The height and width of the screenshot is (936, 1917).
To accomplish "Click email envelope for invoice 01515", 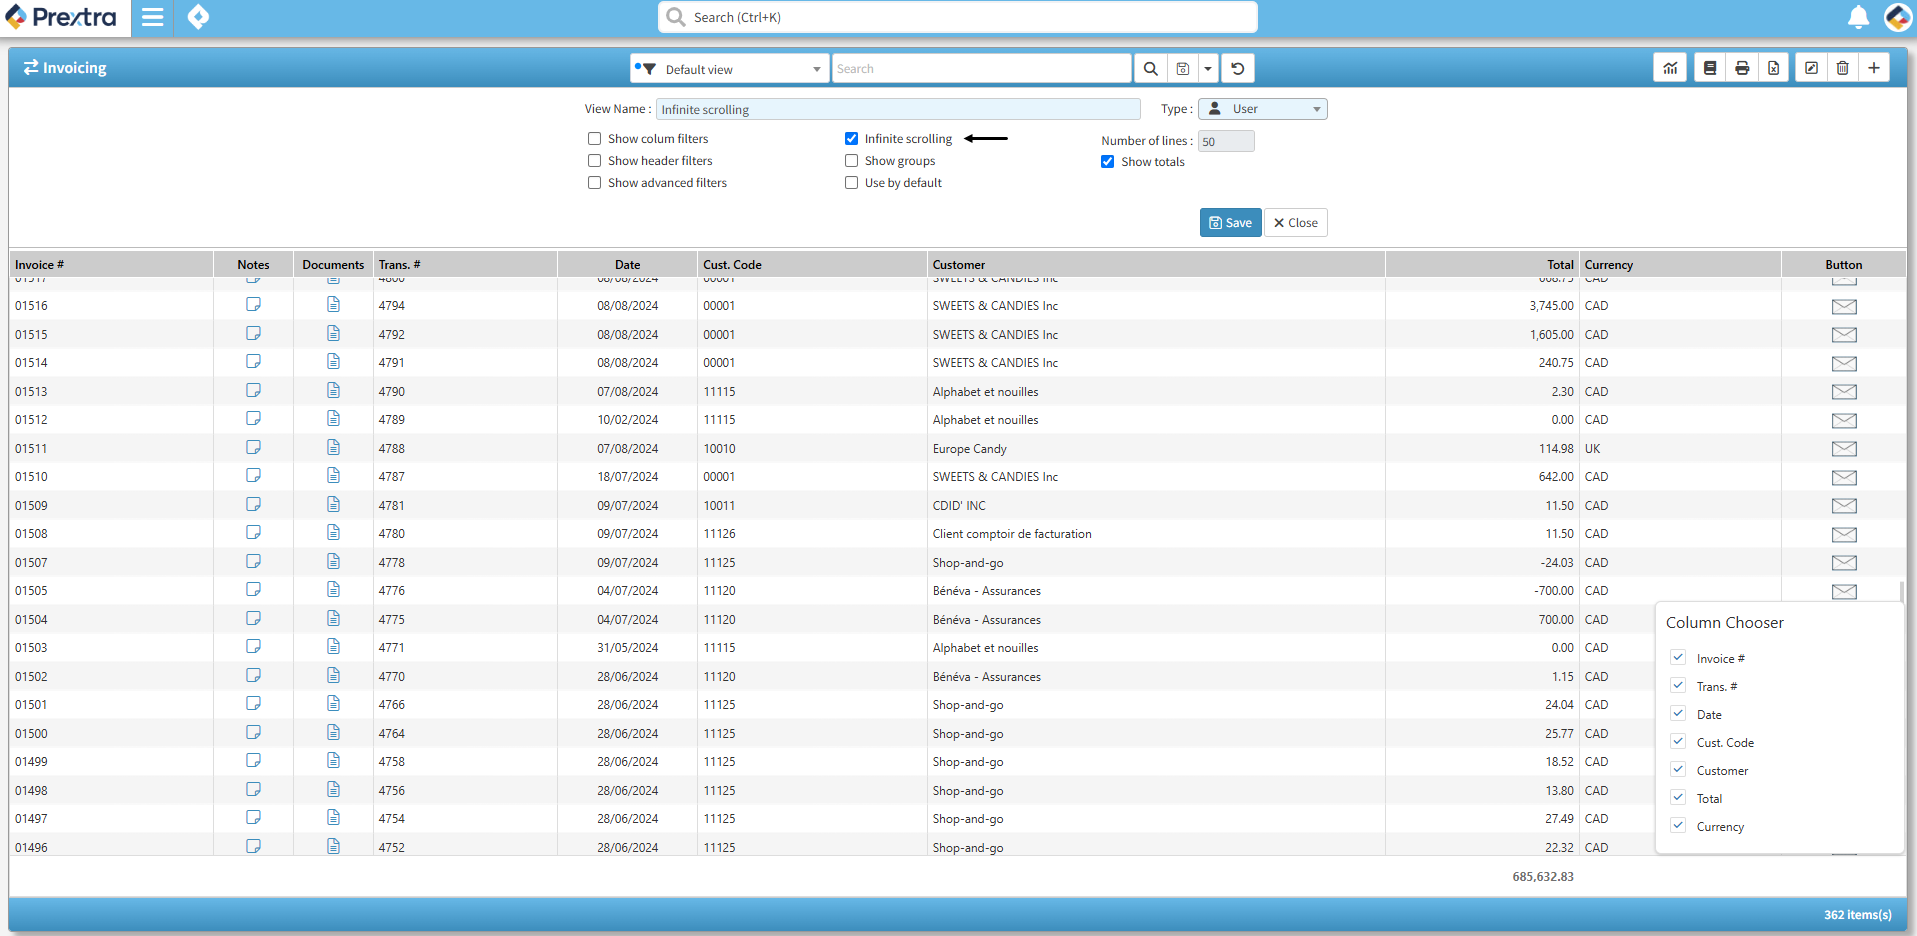I will [x=1843, y=335].
